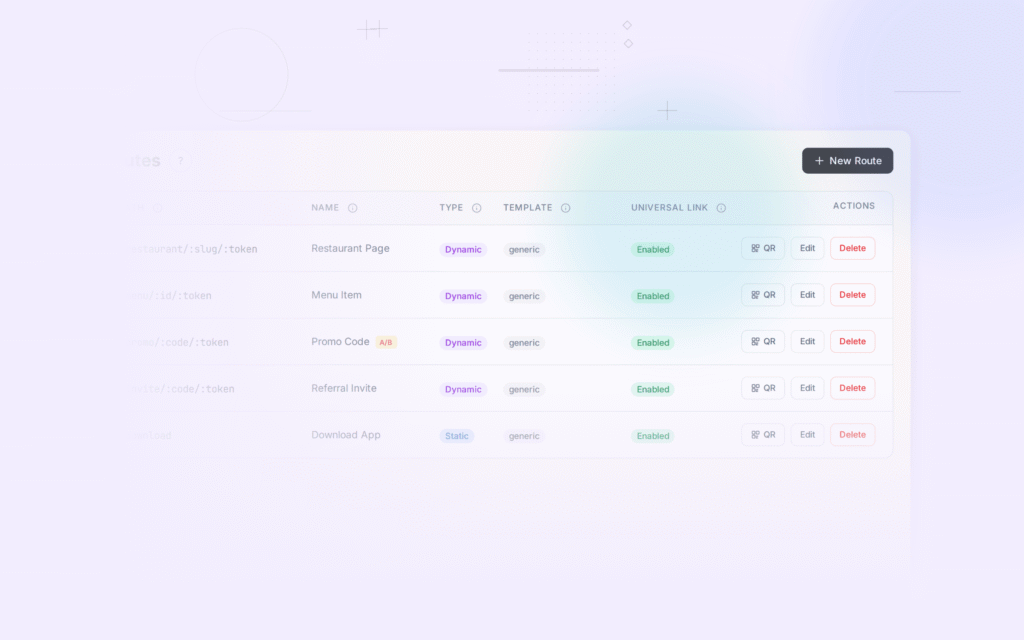Viewport: 1024px width, 640px height.
Task: Click Enabled status in Promo Code row
Action: click(x=652, y=342)
